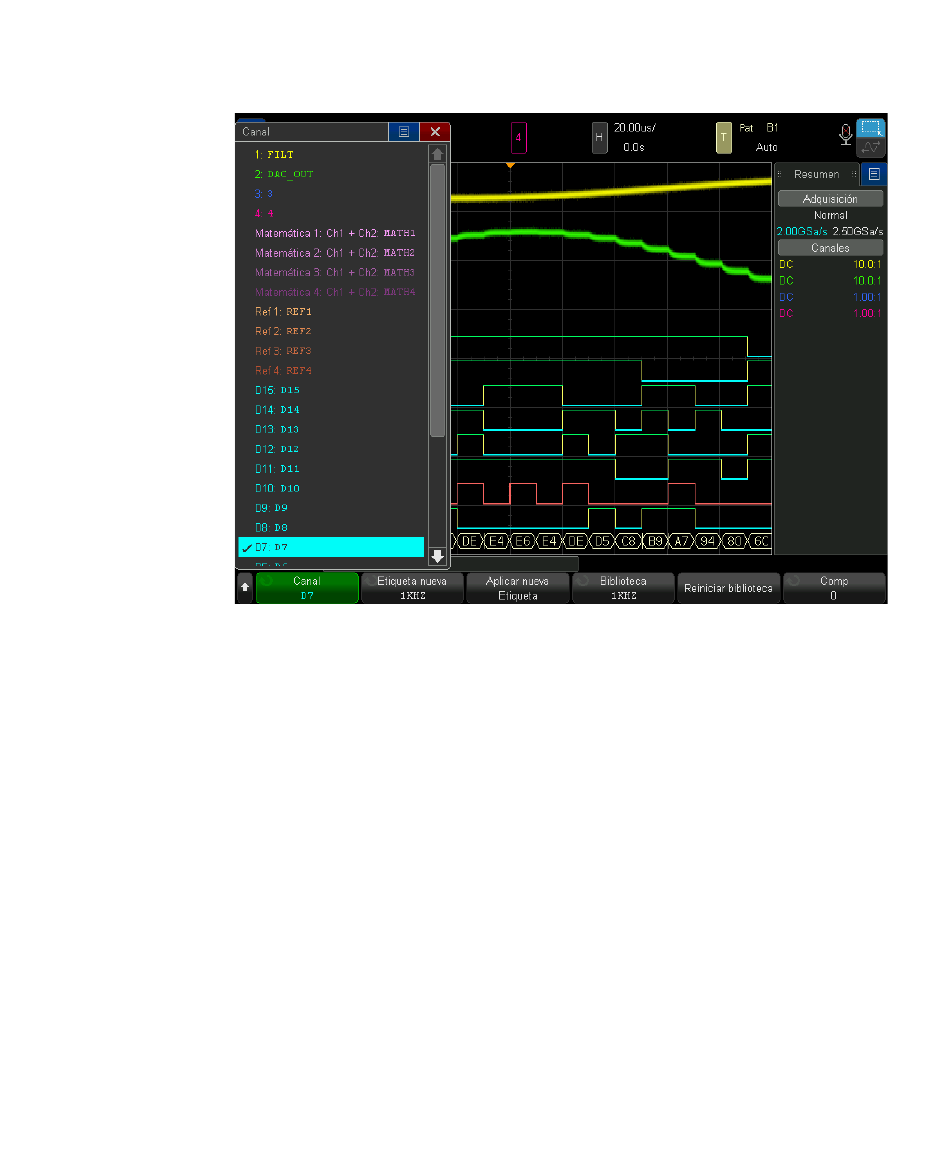950x1165 pixels.
Task: Click the Pat trigger type label
Action: [746, 128]
